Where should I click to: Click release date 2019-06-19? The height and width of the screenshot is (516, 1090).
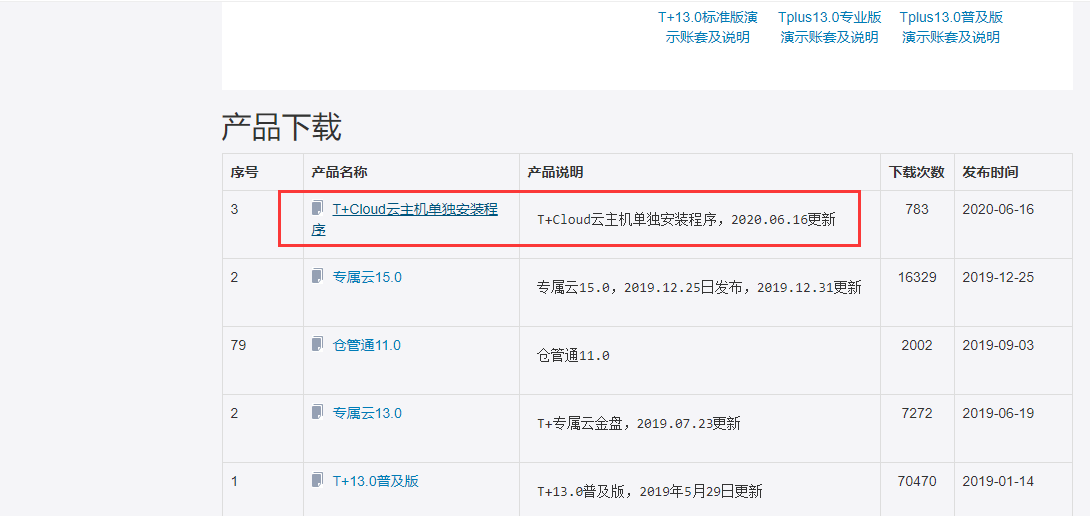click(x=998, y=414)
